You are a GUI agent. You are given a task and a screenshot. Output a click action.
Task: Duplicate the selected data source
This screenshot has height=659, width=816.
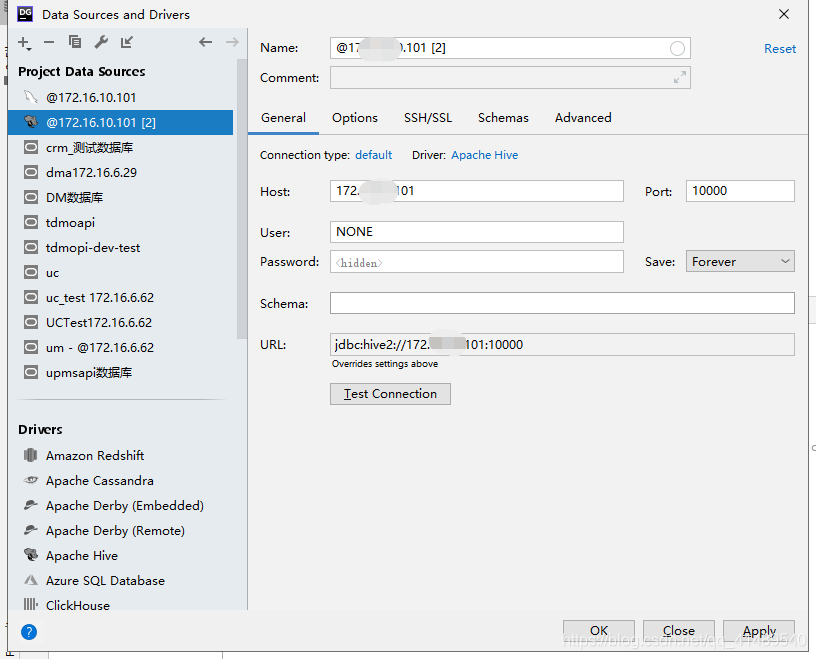coord(75,42)
